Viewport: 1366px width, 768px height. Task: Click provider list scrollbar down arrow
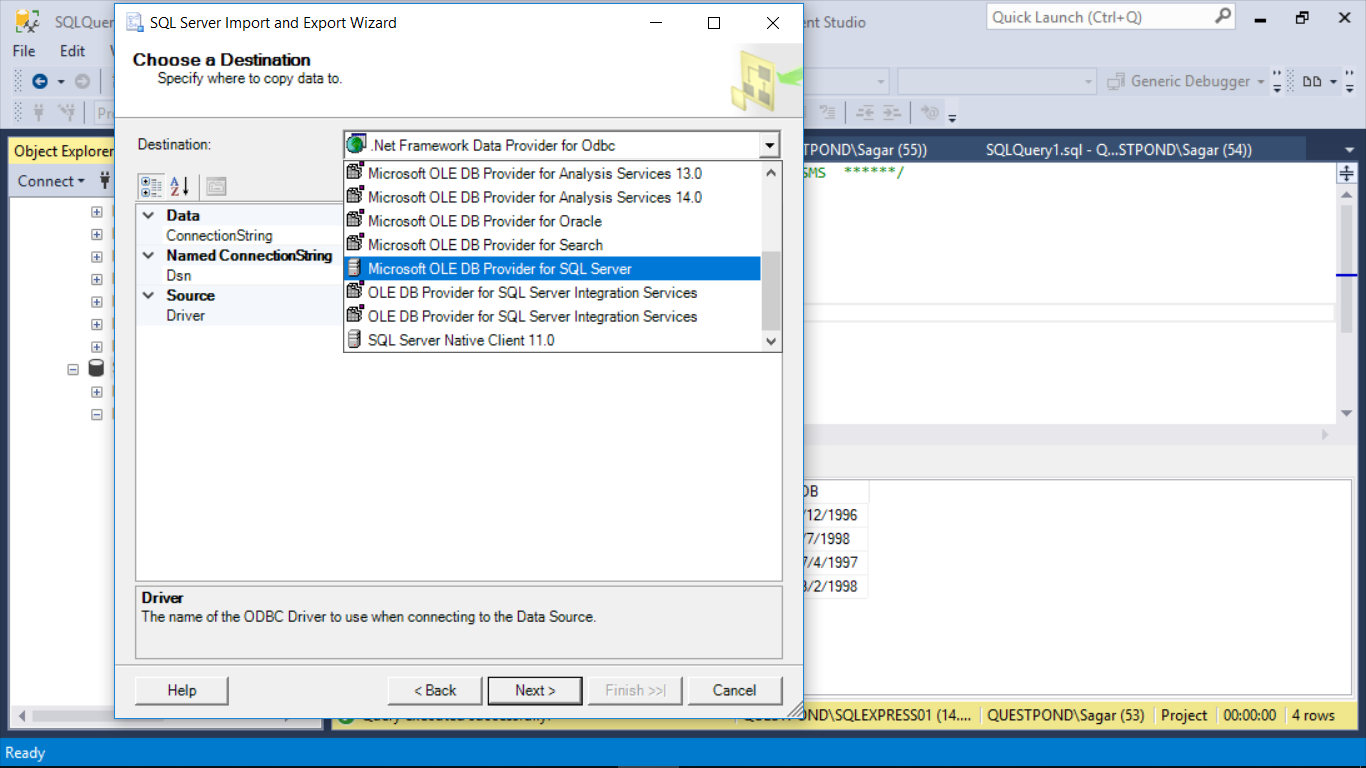pos(771,341)
